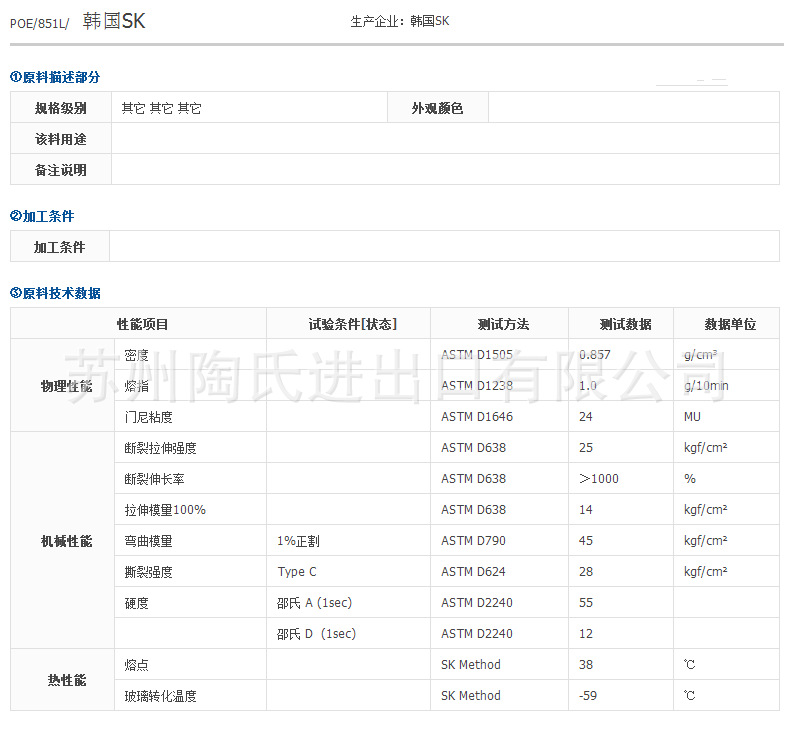Click the 该料用途 label cell

coord(61,139)
